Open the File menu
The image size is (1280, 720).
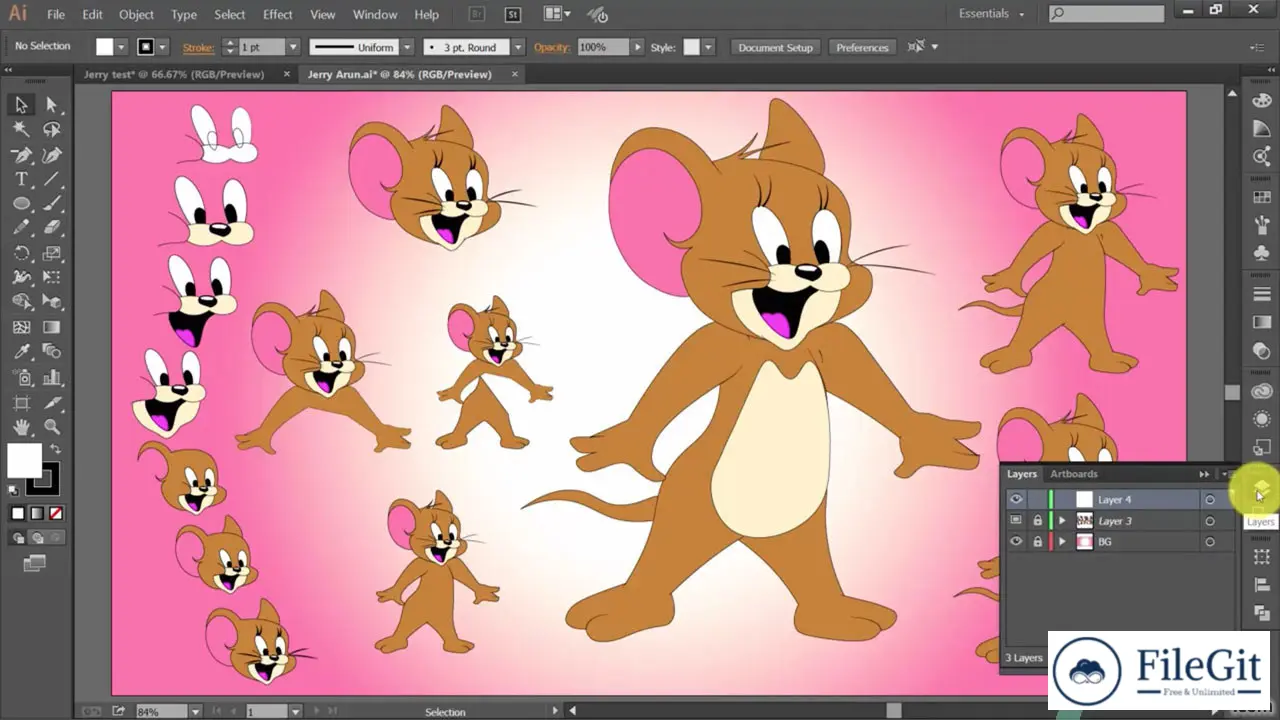56,14
